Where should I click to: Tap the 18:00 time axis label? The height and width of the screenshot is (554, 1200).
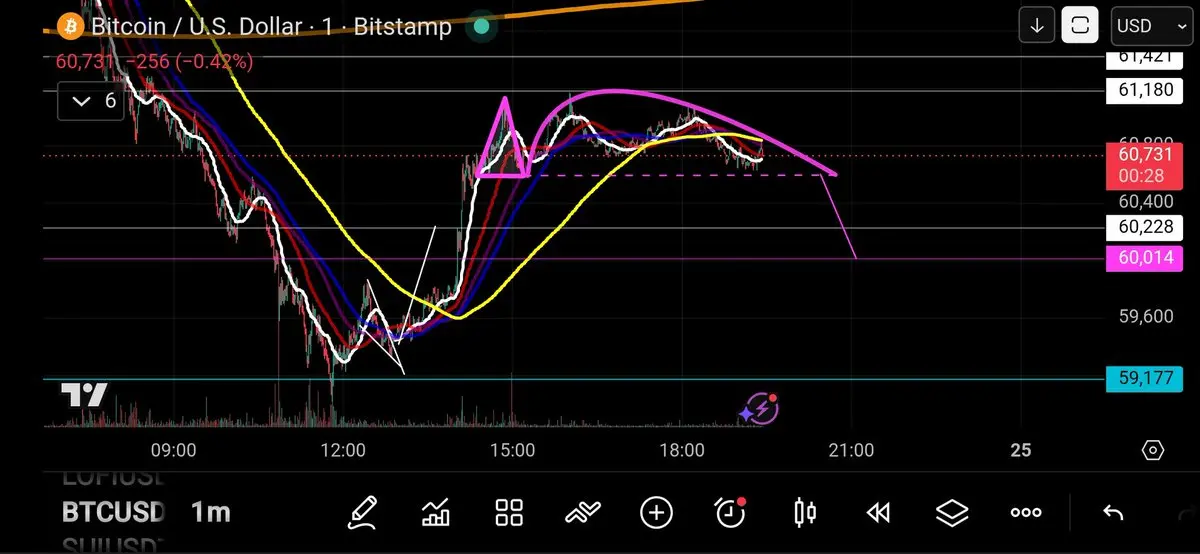point(682,450)
